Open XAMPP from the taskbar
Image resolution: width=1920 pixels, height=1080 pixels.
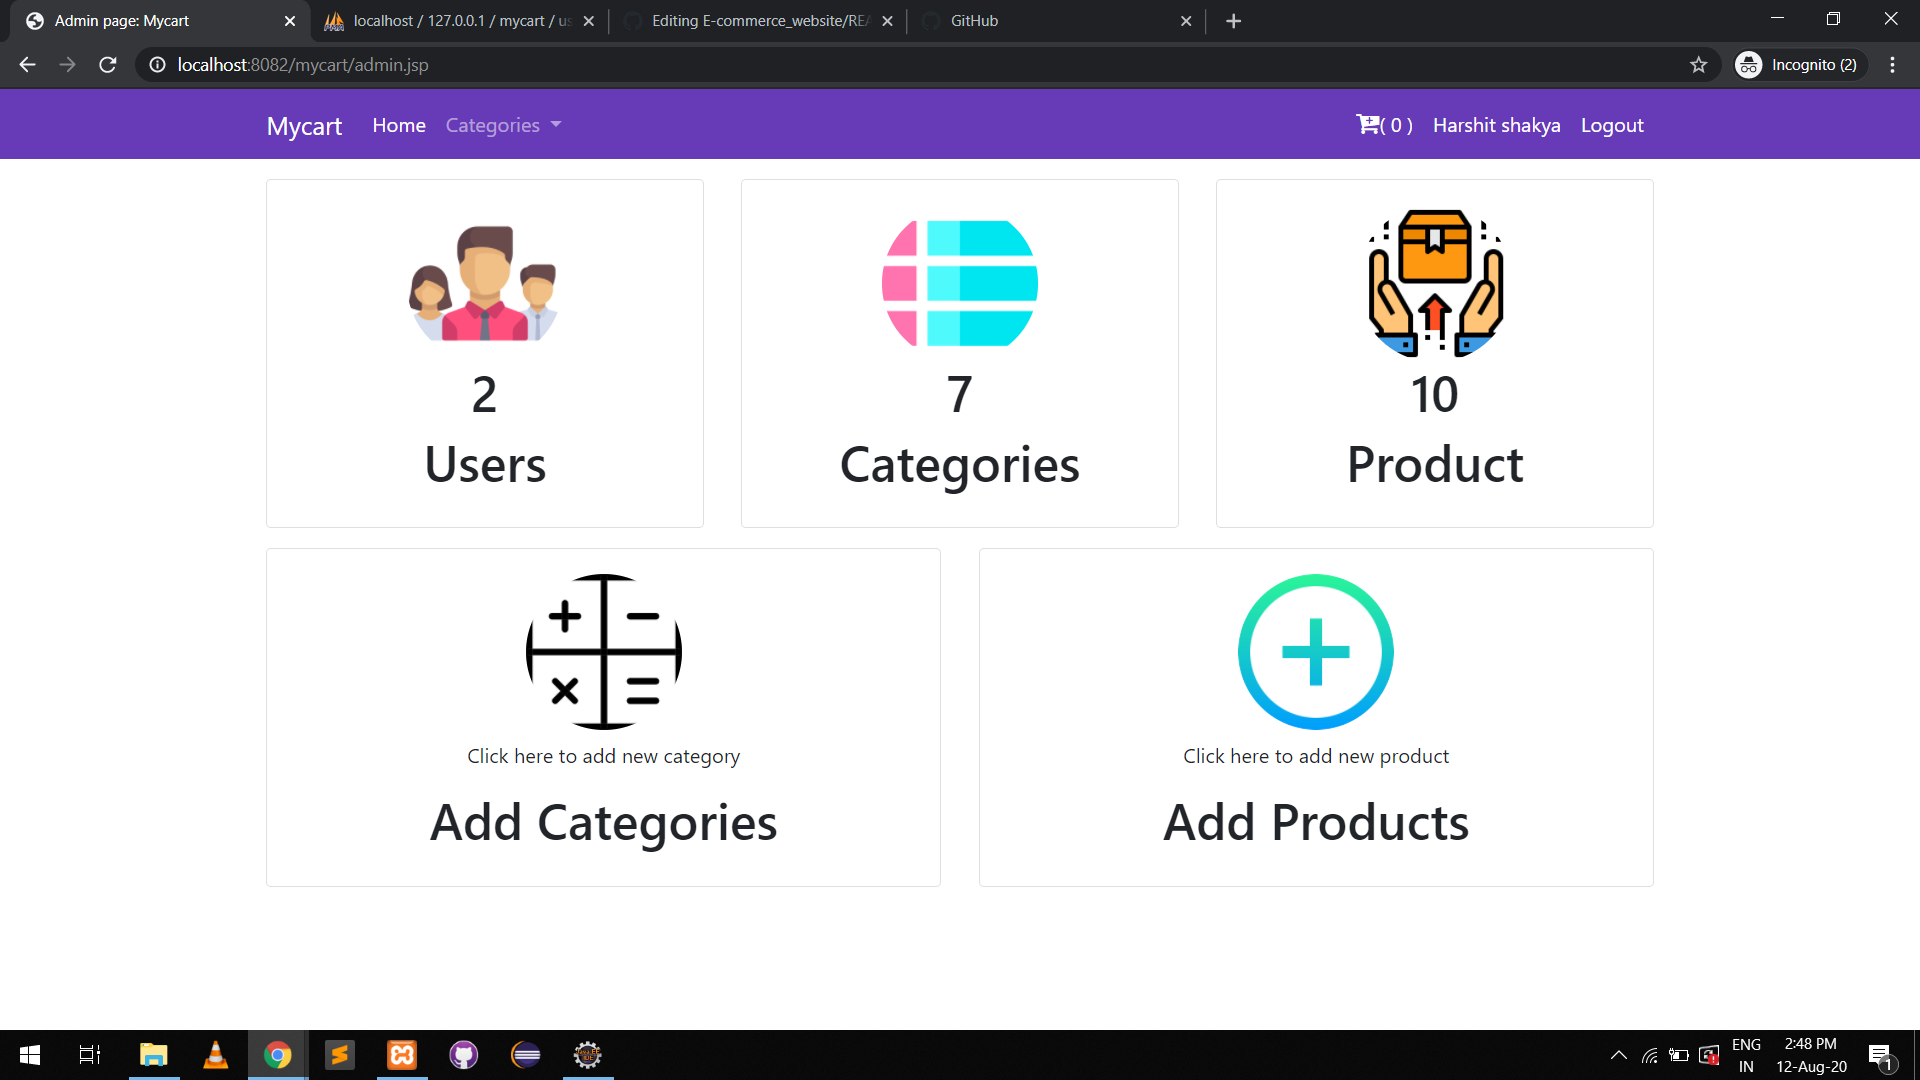(402, 1055)
